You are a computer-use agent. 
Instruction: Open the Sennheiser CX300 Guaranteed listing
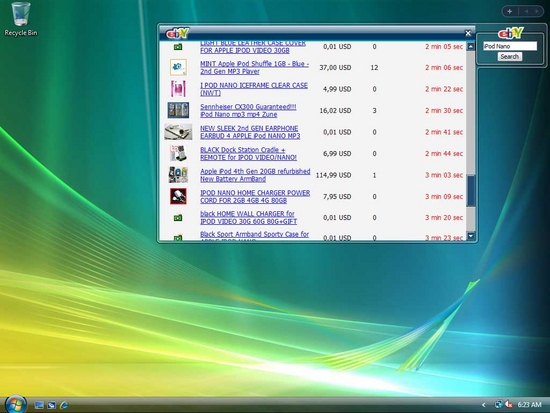(x=248, y=111)
